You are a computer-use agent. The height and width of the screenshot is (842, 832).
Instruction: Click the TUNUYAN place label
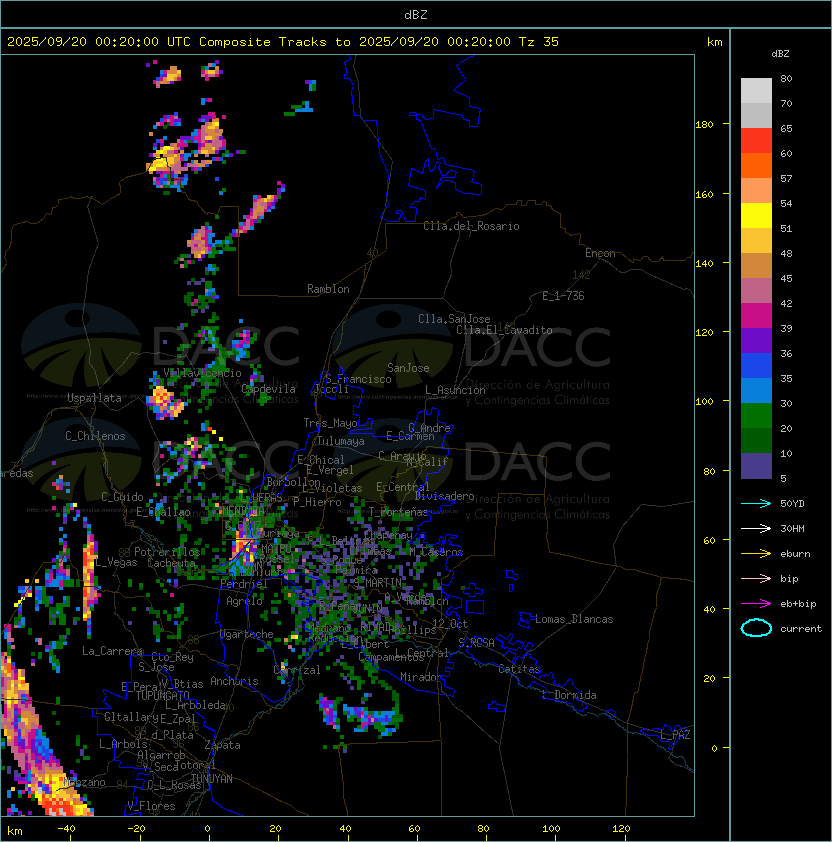(x=212, y=779)
